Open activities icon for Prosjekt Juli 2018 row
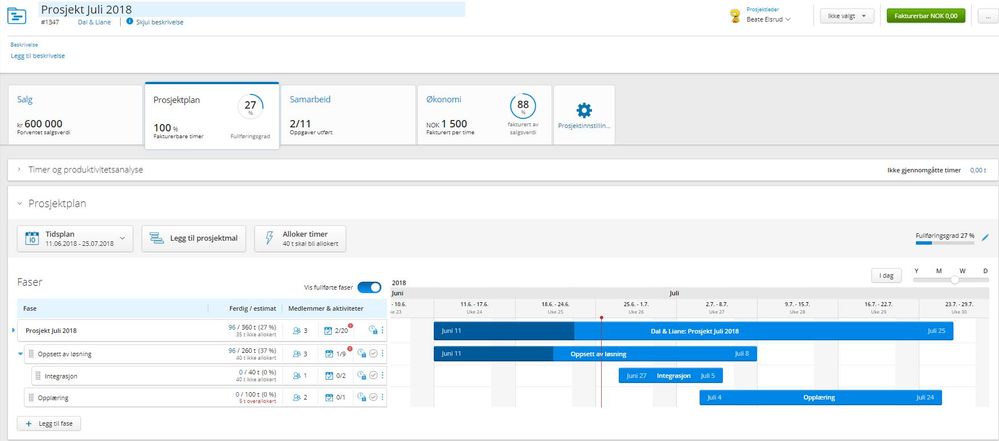Screen dimensions: 999x441 pyautogui.click(x=329, y=331)
